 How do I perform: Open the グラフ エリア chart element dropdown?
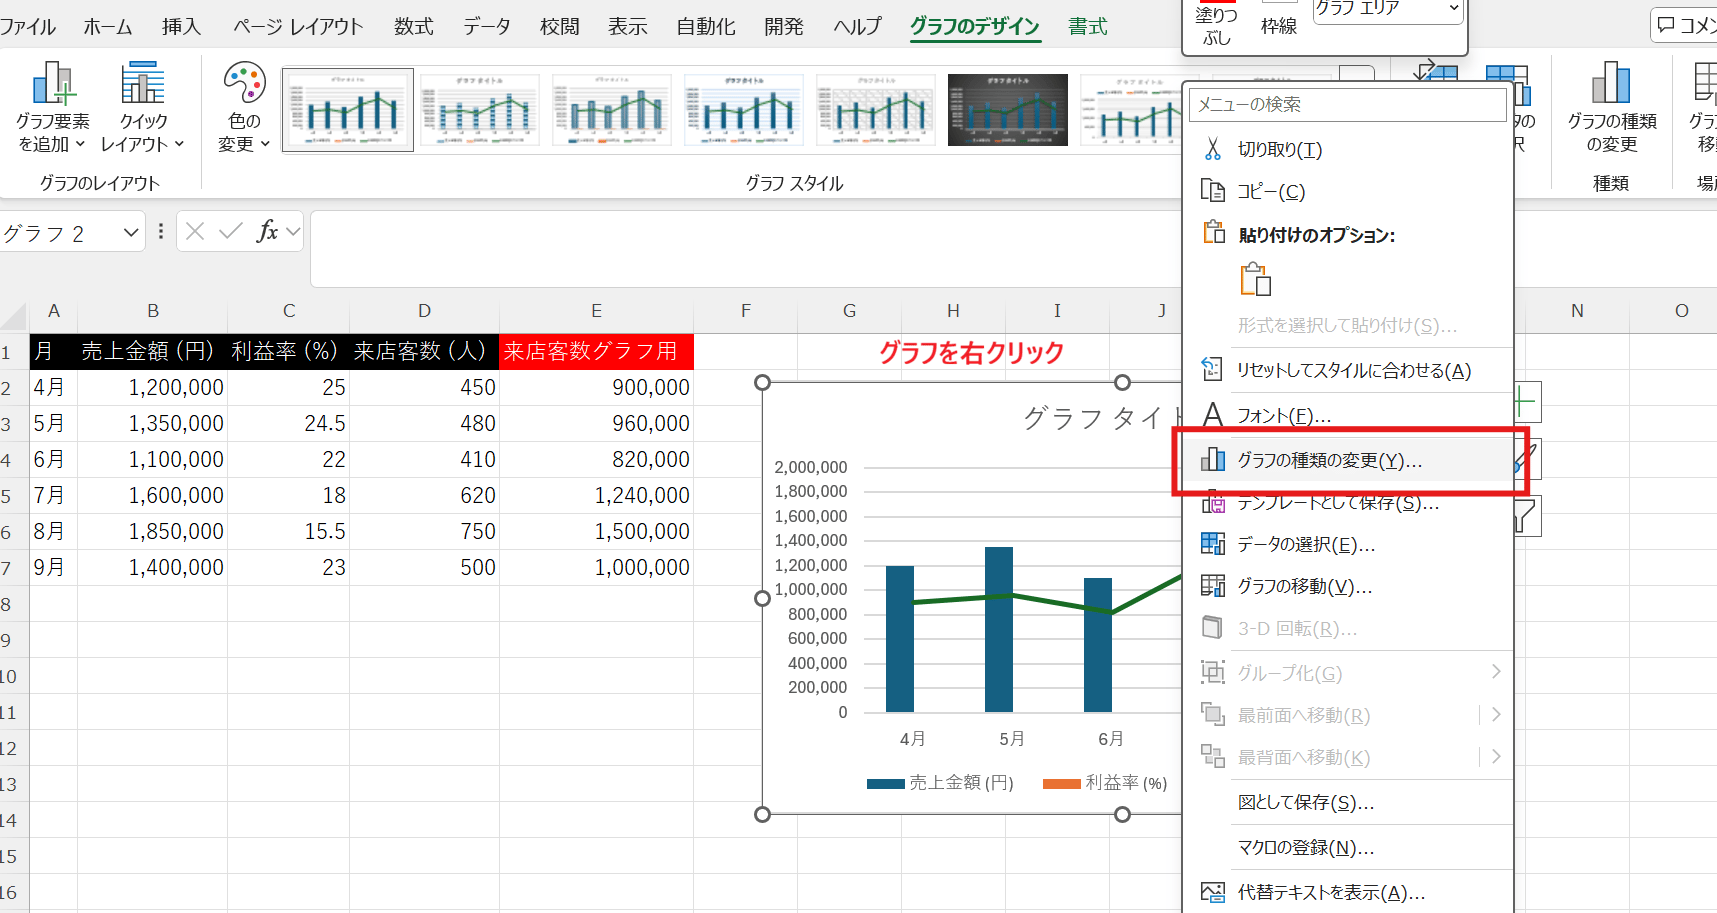click(1453, 8)
